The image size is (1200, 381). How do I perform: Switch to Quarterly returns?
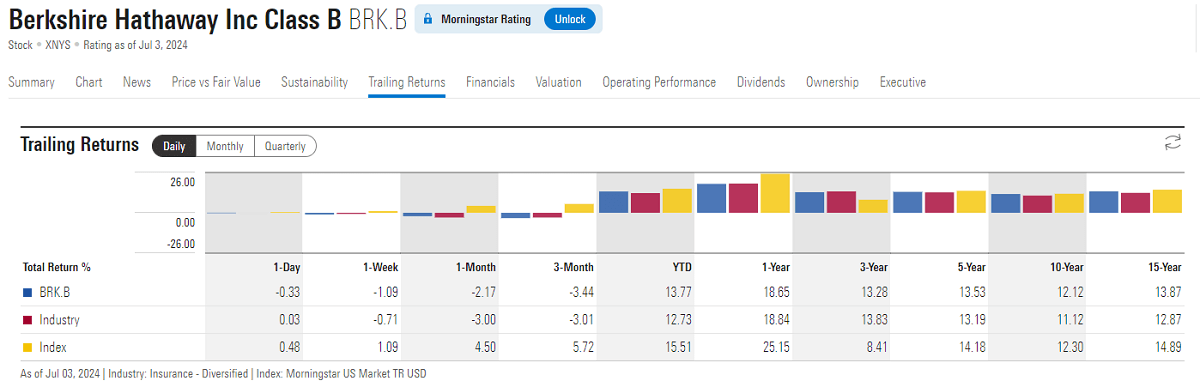(285, 146)
